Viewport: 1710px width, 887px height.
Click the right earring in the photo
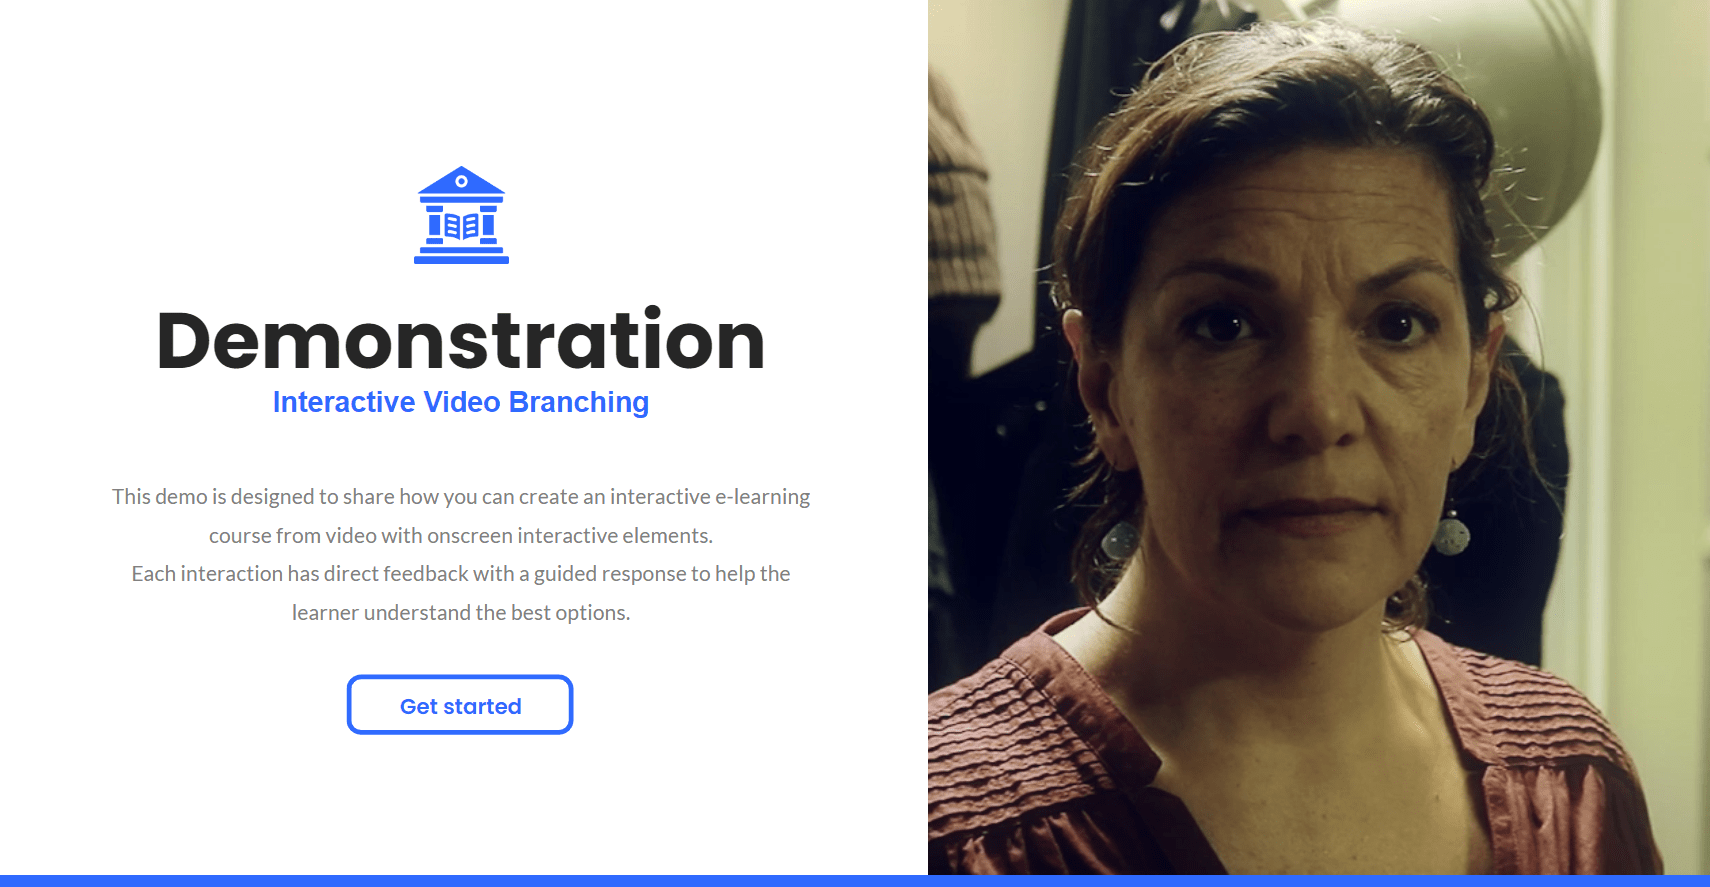(x=1451, y=532)
